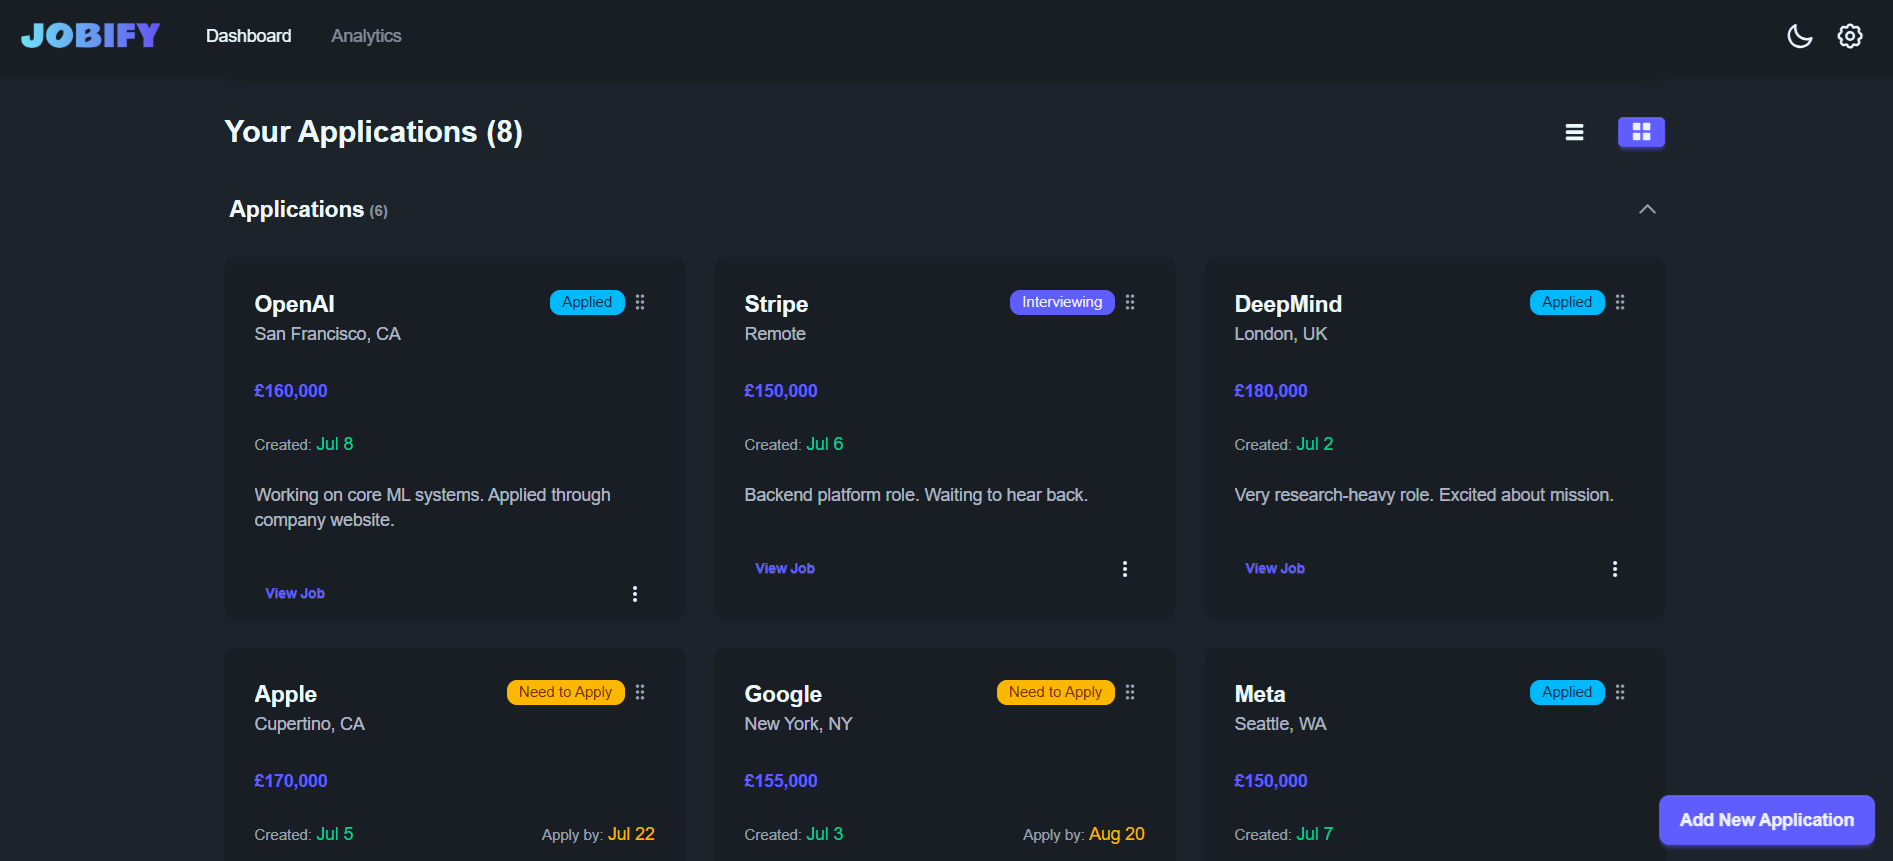The height and width of the screenshot is (861, 1893).
Task: Click Apple Need to Apply badge
Action: coord(565,692)
